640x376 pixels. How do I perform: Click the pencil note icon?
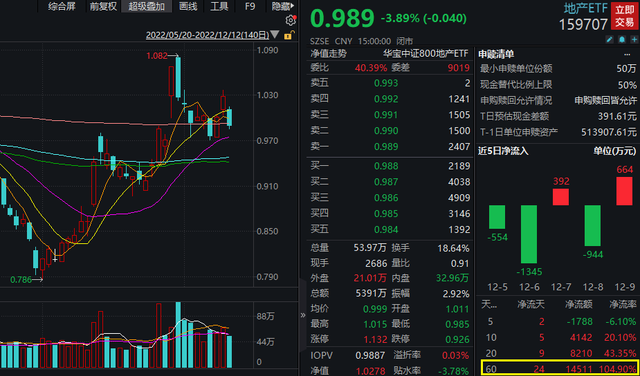pyautogui.click(x=610, y=40)
